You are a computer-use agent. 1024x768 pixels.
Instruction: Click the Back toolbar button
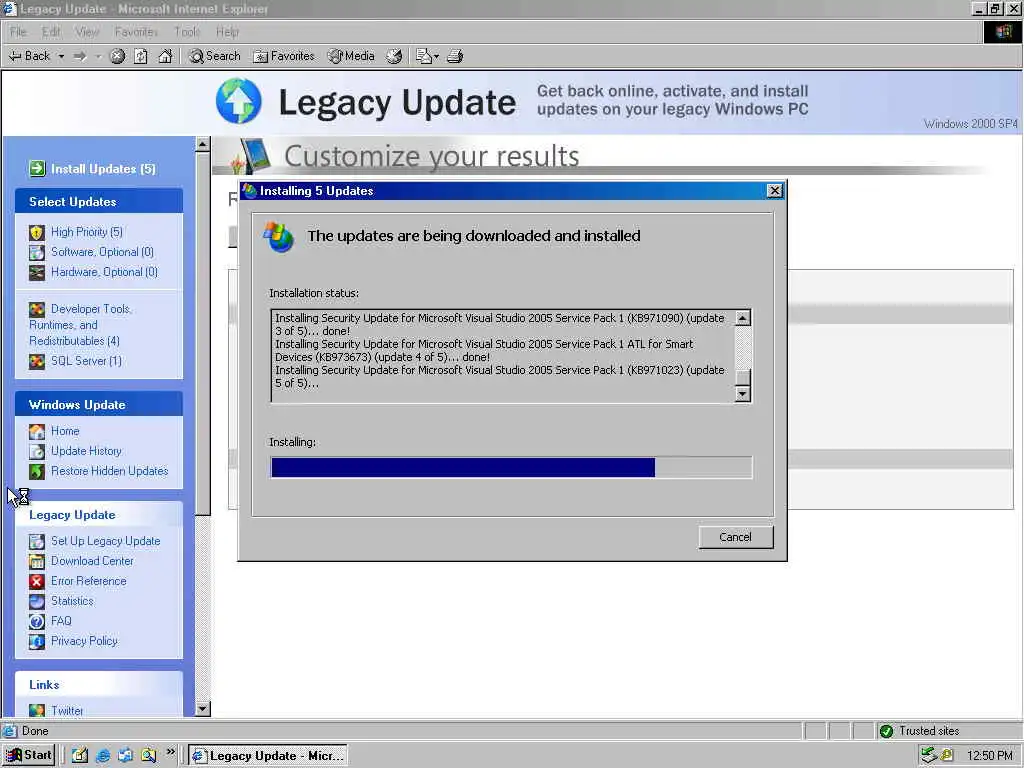click(30, 56)
